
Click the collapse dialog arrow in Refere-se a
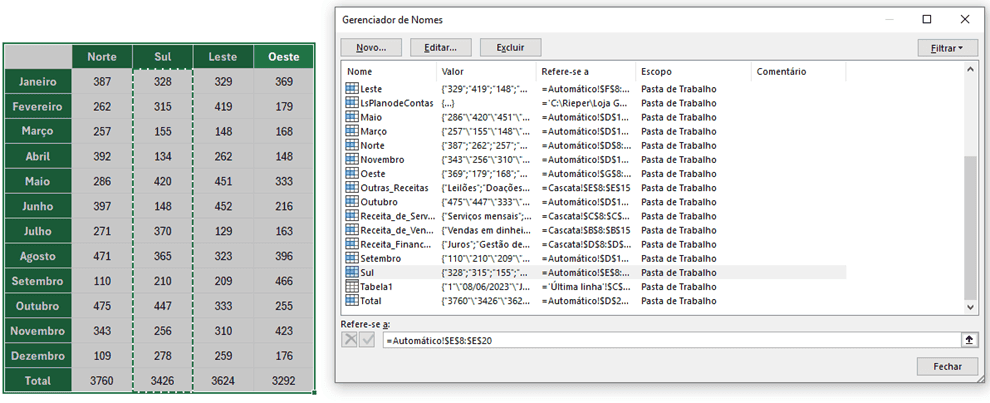(x=969, y=340)
